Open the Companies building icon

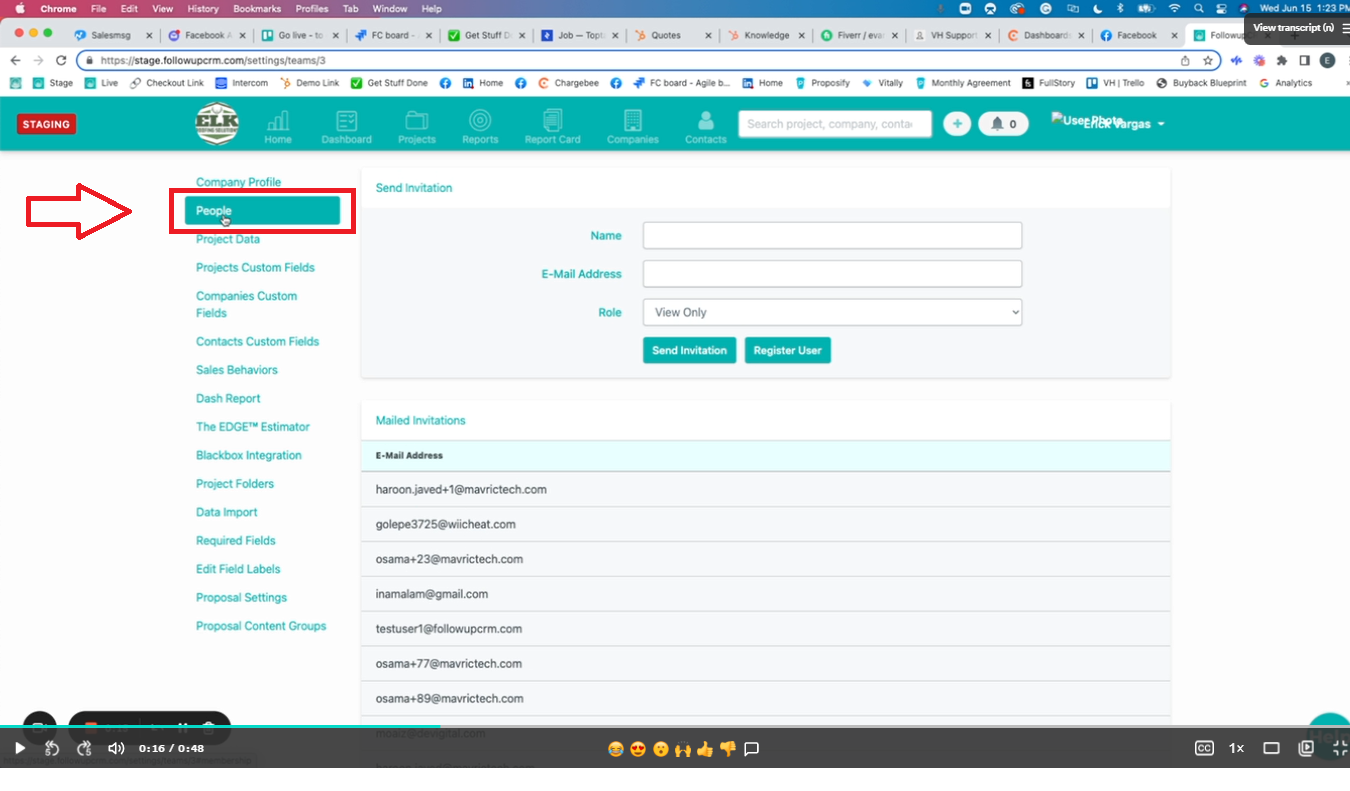(x=632, y=126)
